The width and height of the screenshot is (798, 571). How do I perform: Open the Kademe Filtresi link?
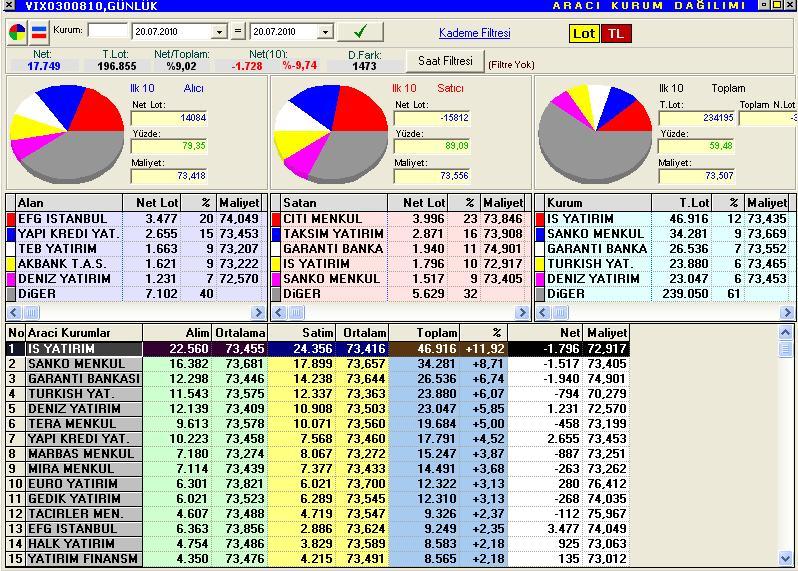click(474, 33)
